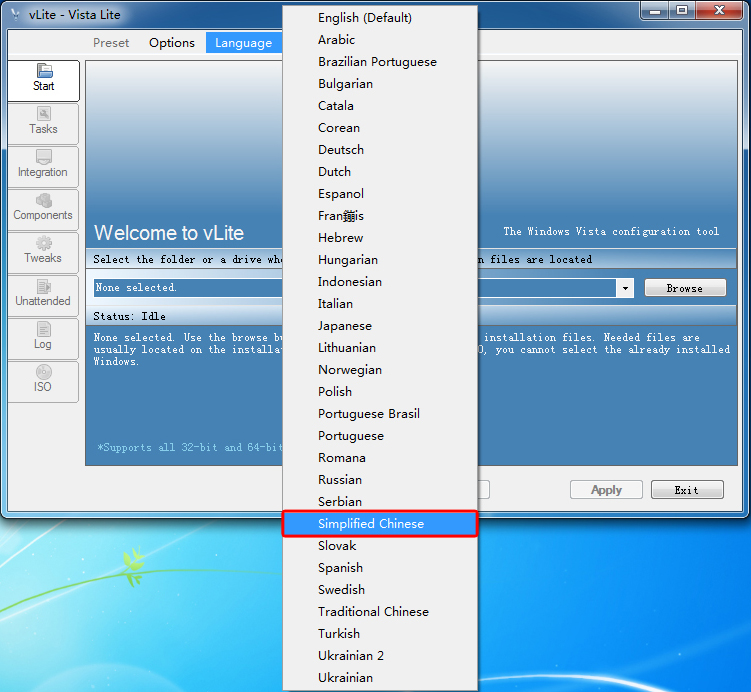Choose Romana language

[380, 458]
